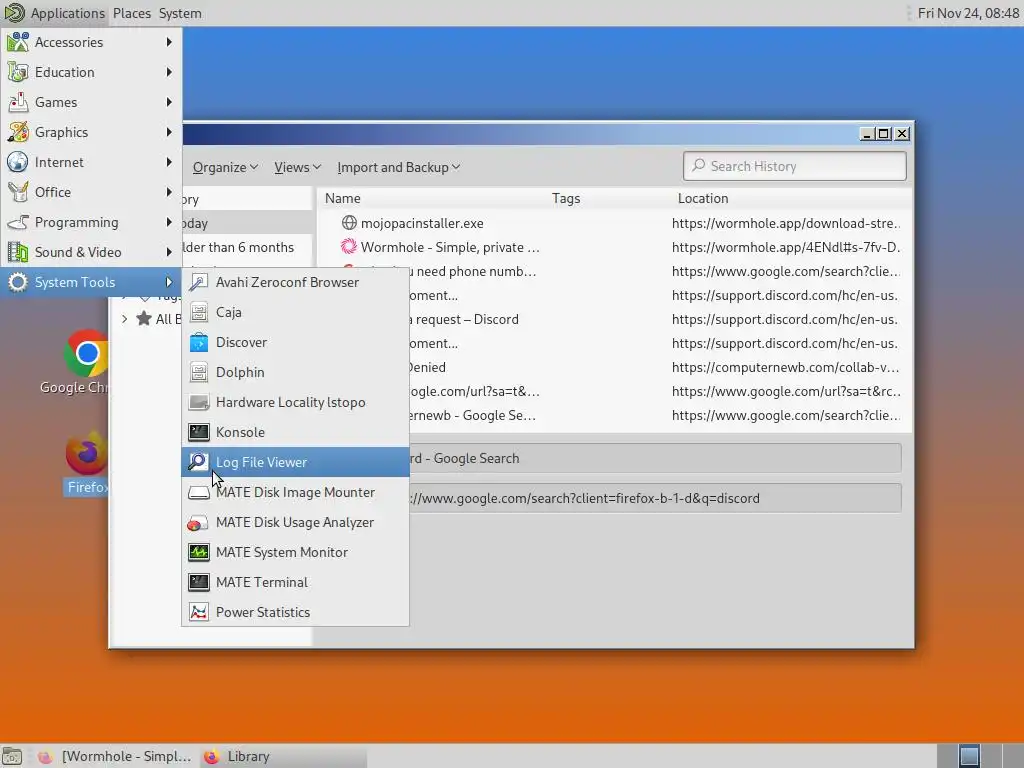Viewport: 1024px width, 768px height.
Task: Click the Education category icon
Action: point(18,72)
